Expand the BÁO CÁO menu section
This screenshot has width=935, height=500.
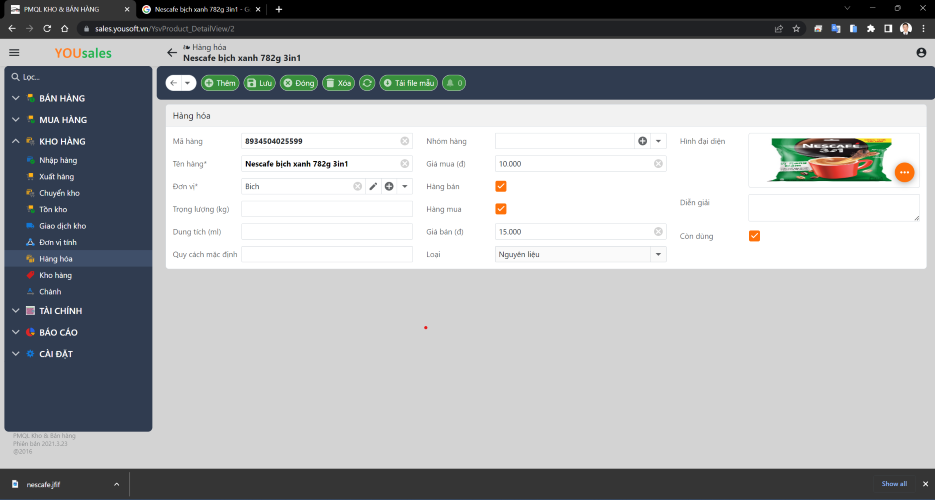click(x=16, y=333)
